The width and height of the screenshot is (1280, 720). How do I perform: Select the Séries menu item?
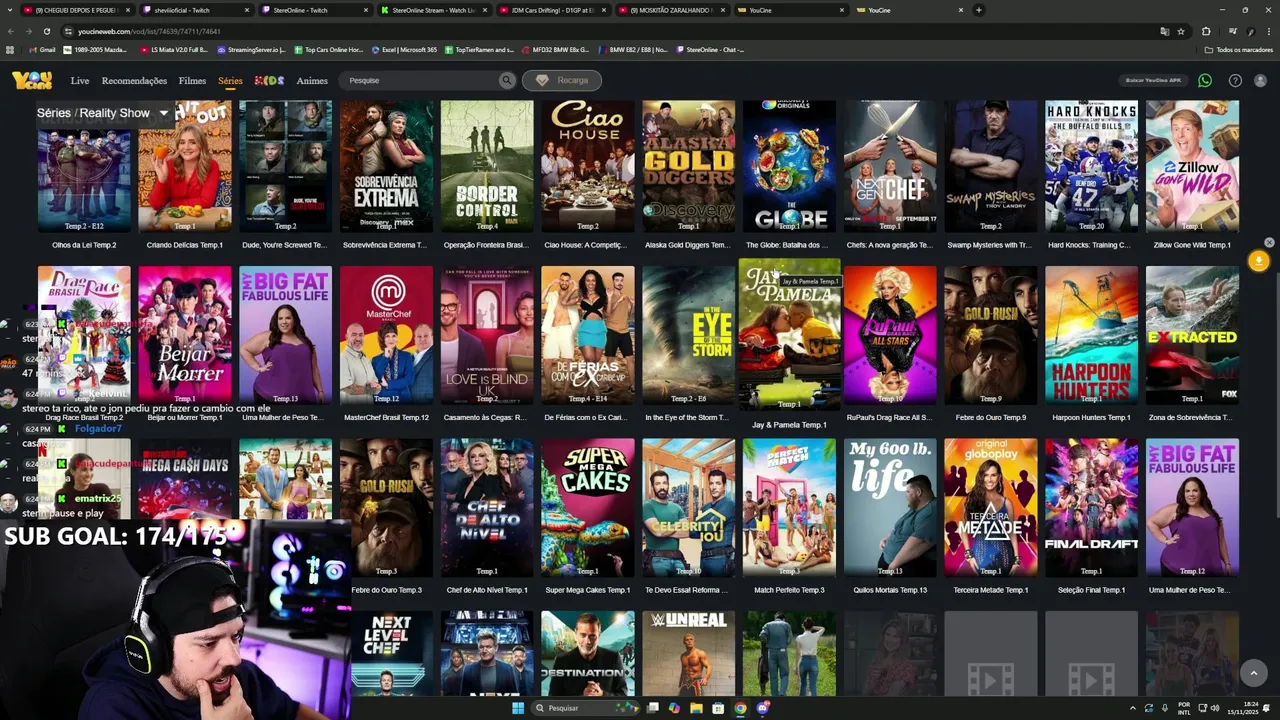pos(230,80)
